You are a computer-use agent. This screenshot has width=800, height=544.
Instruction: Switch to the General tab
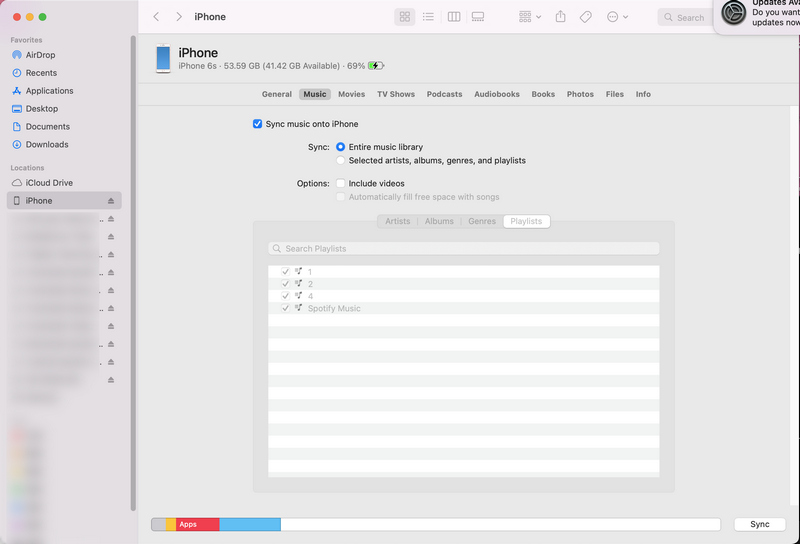[x=277, y=94]
